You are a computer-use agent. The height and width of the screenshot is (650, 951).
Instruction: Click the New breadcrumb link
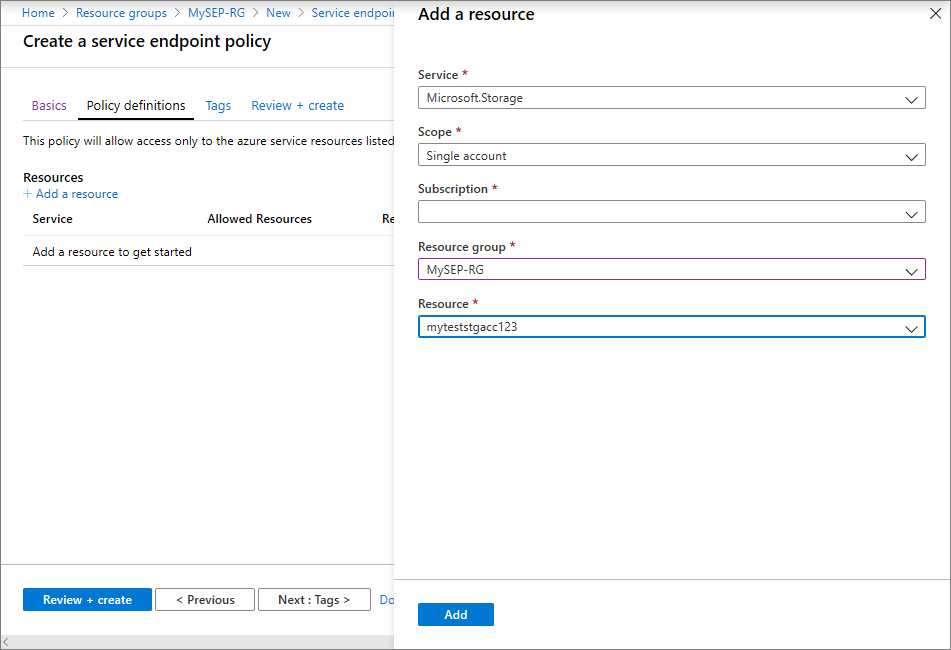point(278,13)
